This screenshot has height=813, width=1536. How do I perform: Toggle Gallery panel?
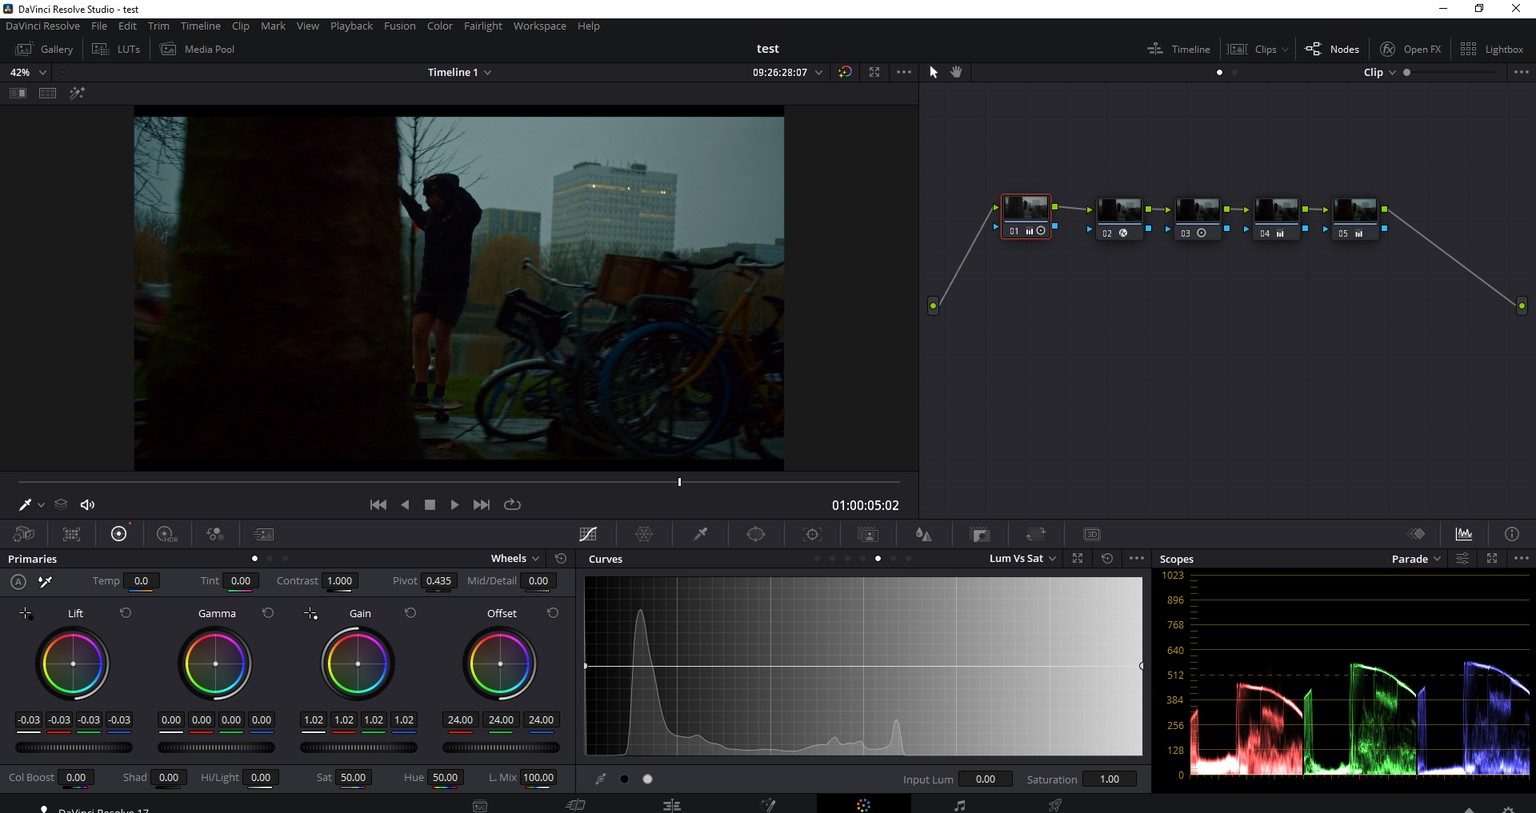point(44,49)
